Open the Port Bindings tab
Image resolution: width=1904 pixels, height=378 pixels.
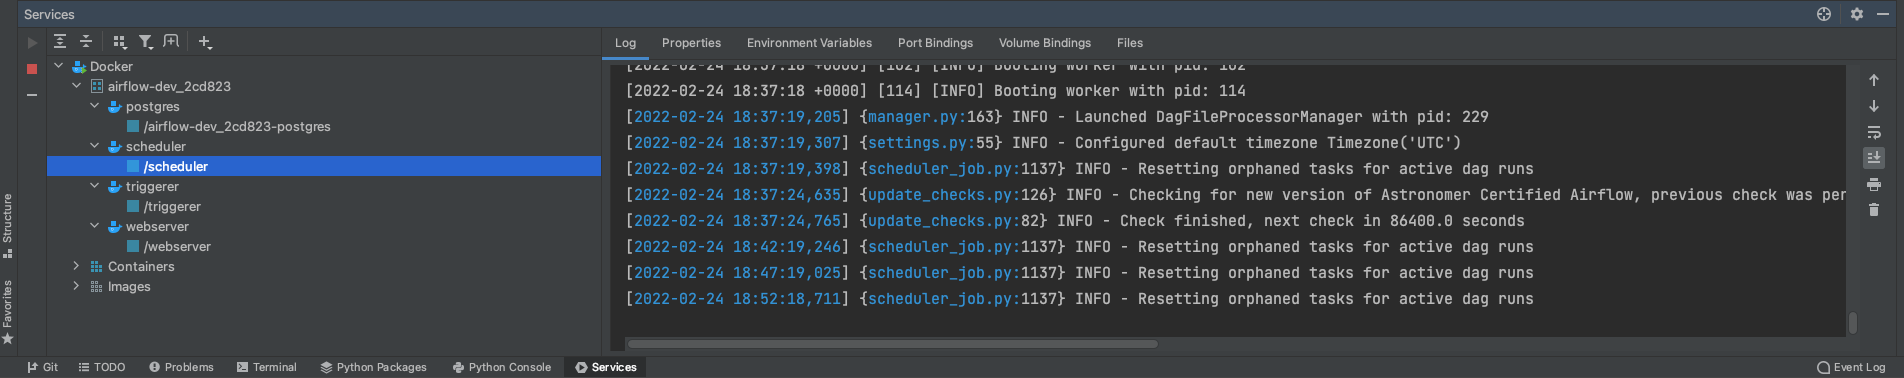(935, 43)
